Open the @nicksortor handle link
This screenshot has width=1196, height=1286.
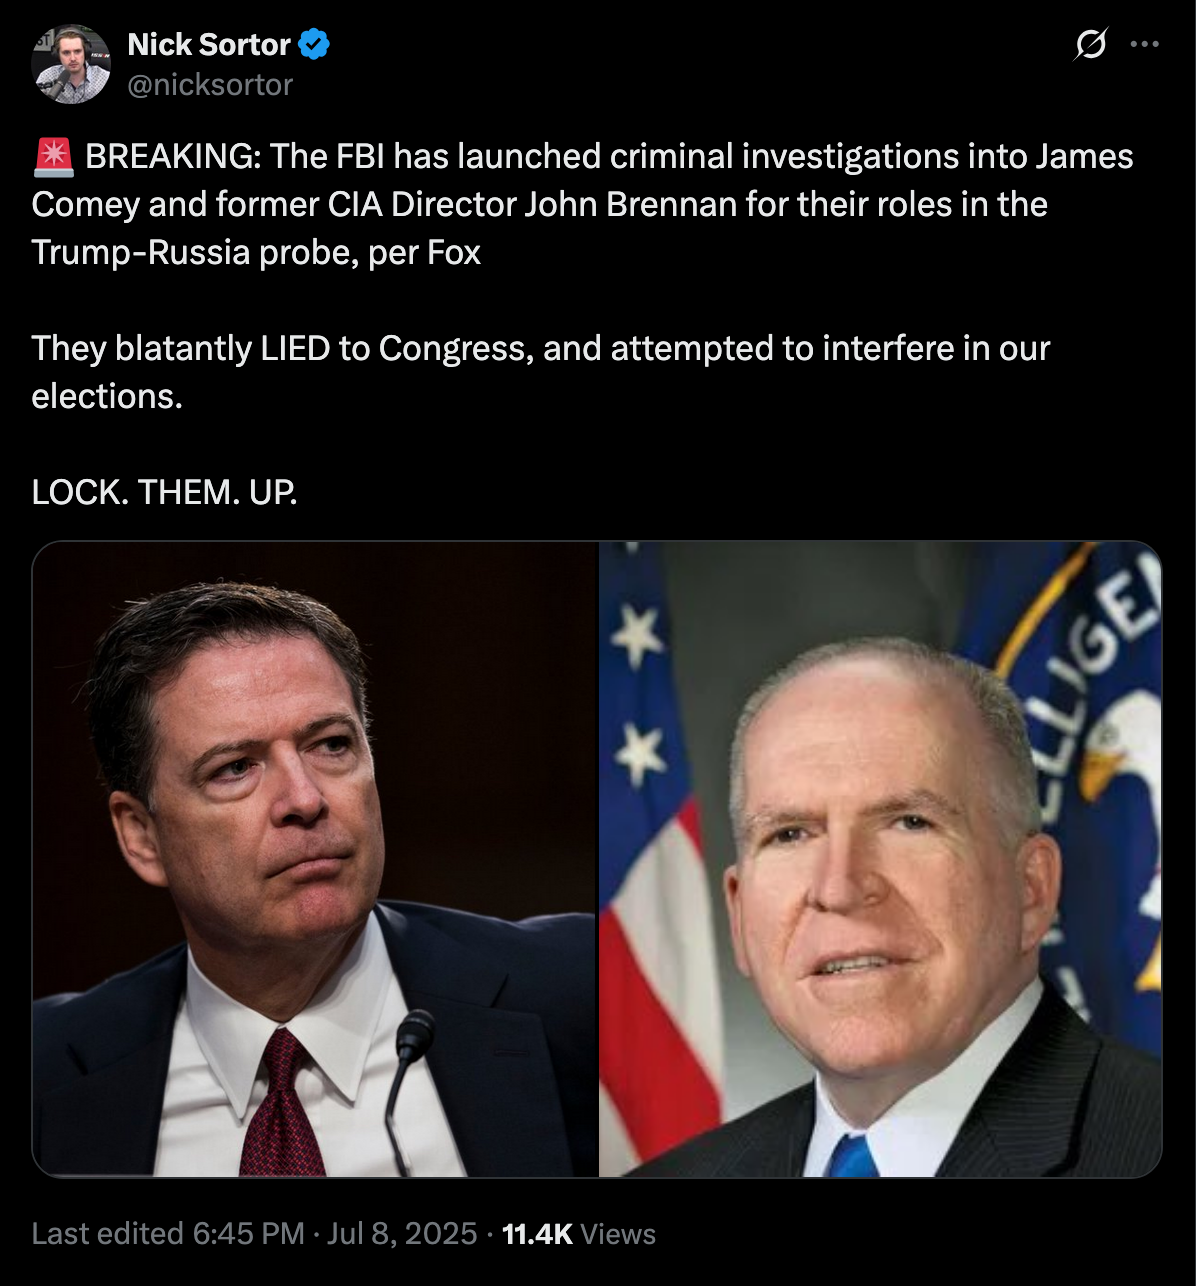[x=210, y=85]
